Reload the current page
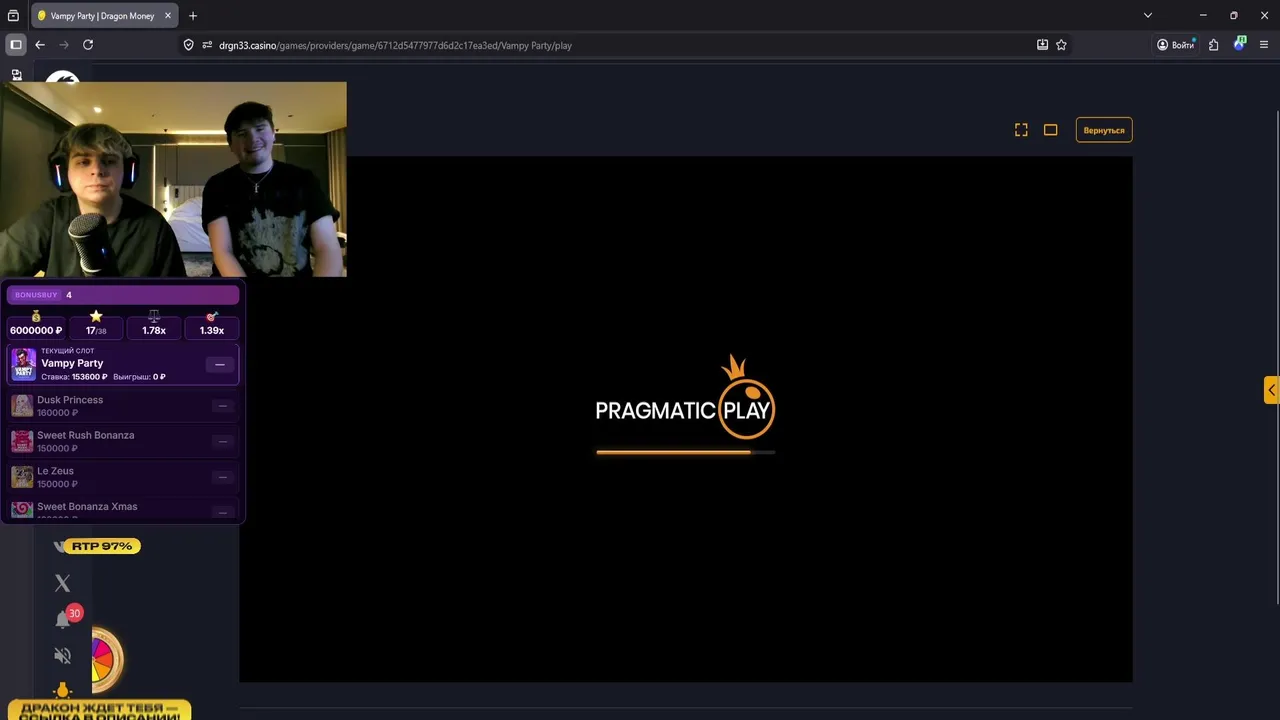This screenshot has width=1280, height=720. pyautogui.click(x=88, y=45)
